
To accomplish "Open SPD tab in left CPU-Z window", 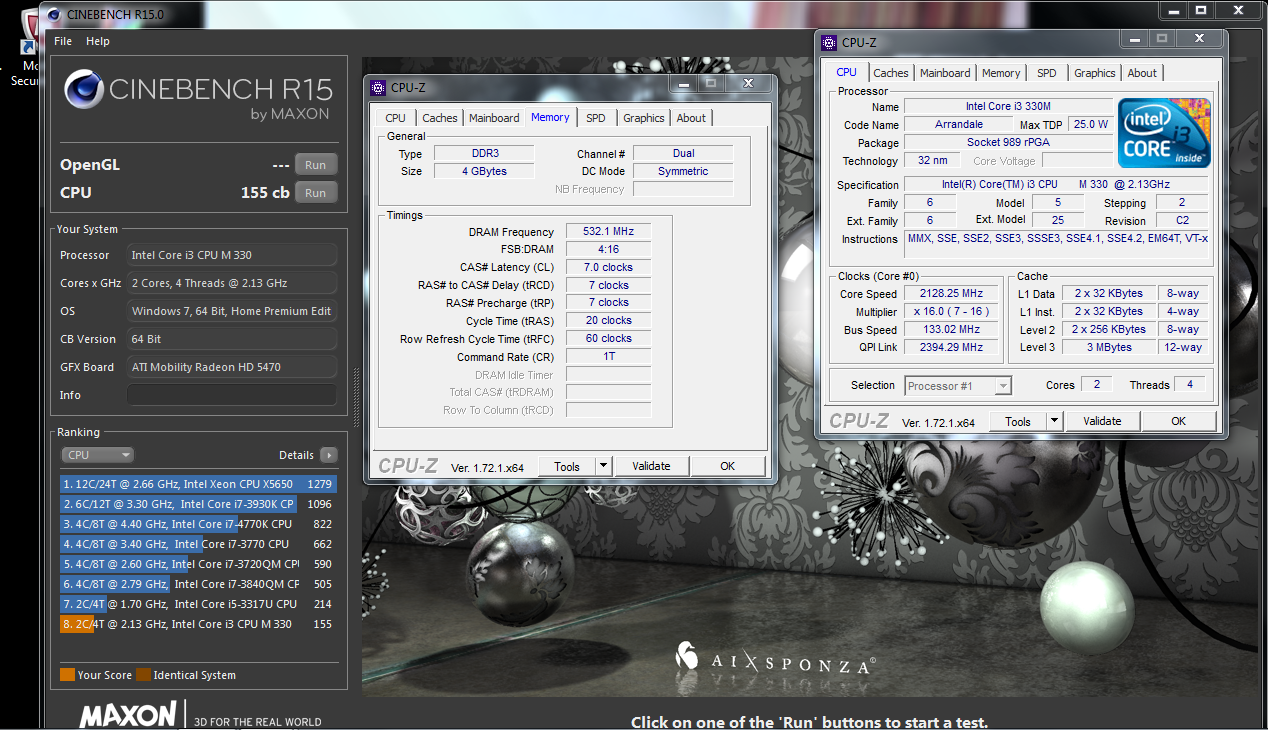I will [x=596, y=118].
